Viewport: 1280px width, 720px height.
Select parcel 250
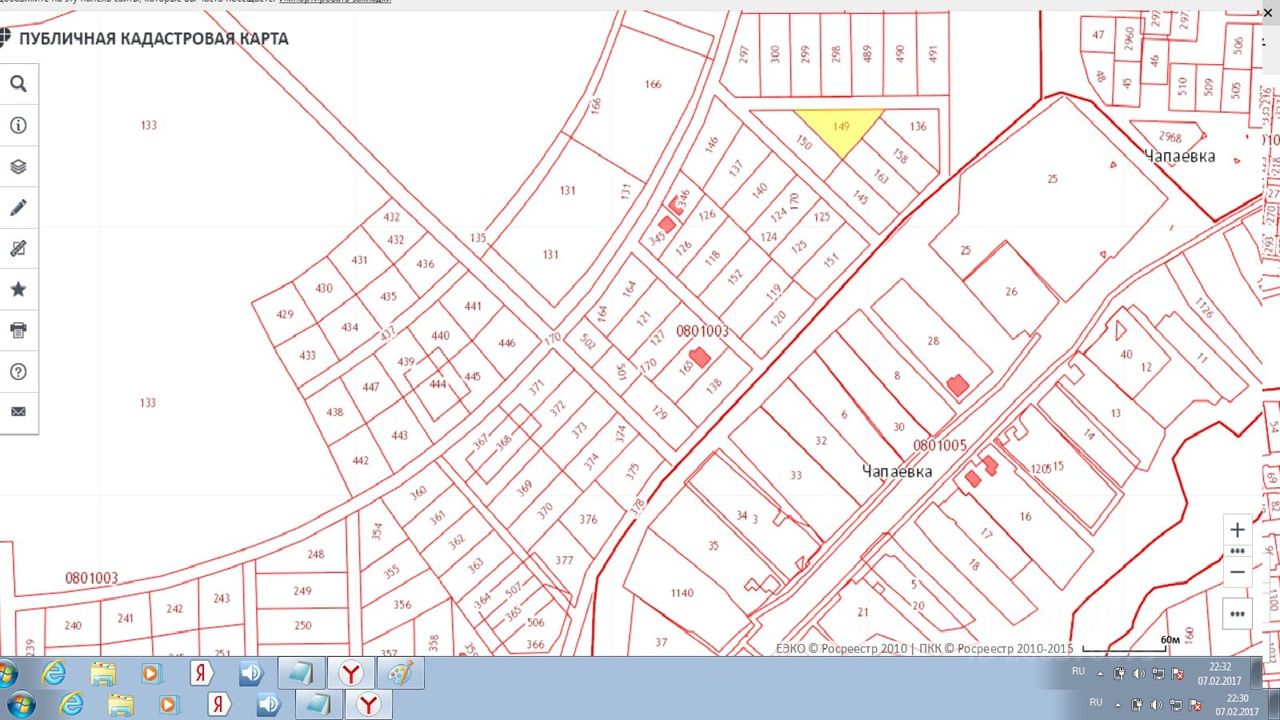303,625
